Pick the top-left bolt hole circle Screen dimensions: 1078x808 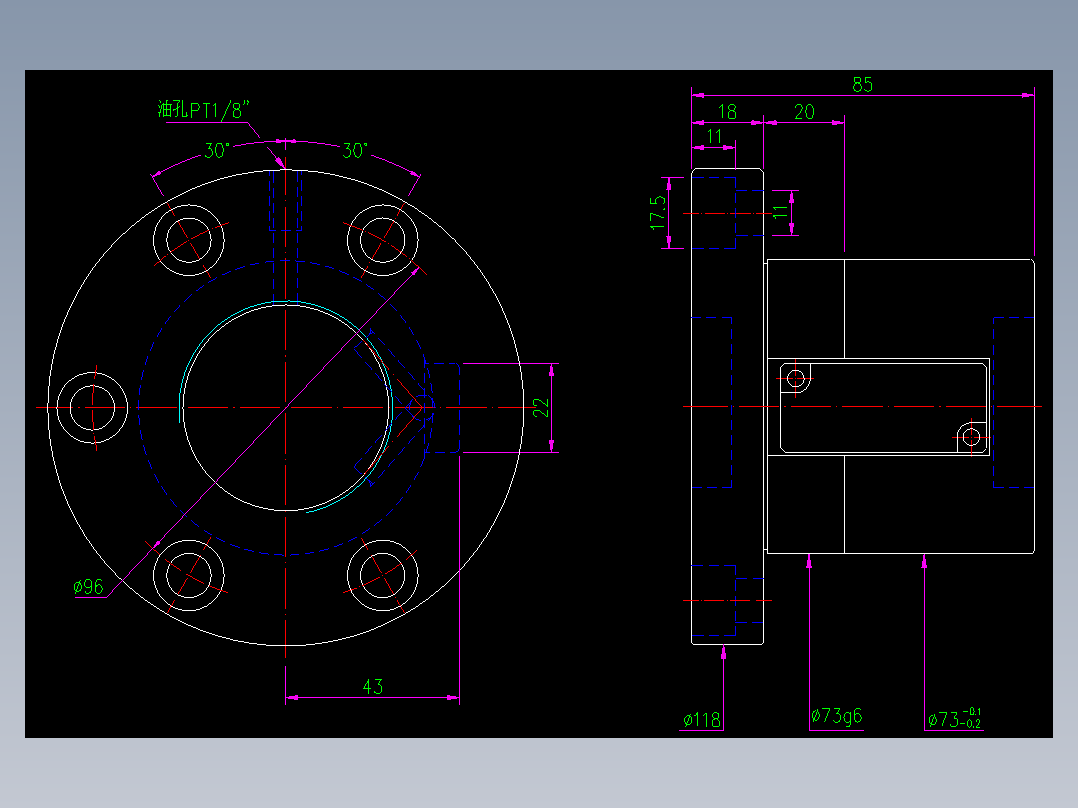[x=188, y=240]
